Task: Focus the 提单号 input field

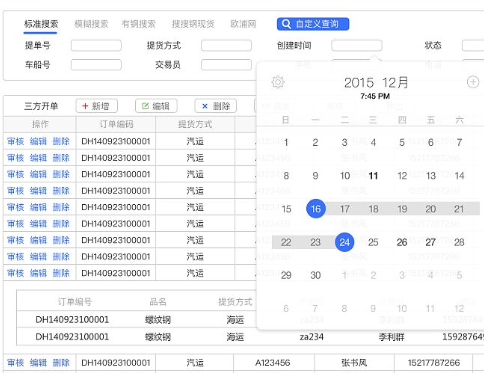Action: click(x=96, y=46)
